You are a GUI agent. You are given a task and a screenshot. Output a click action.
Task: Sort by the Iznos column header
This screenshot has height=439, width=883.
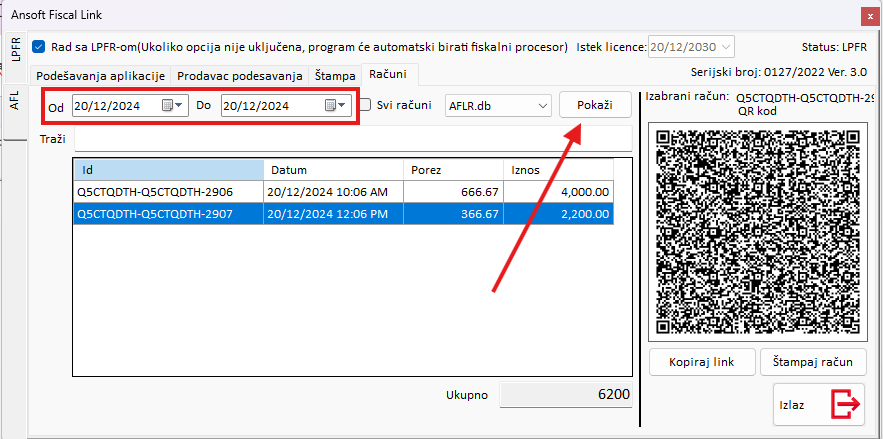(x=558, y=170)
